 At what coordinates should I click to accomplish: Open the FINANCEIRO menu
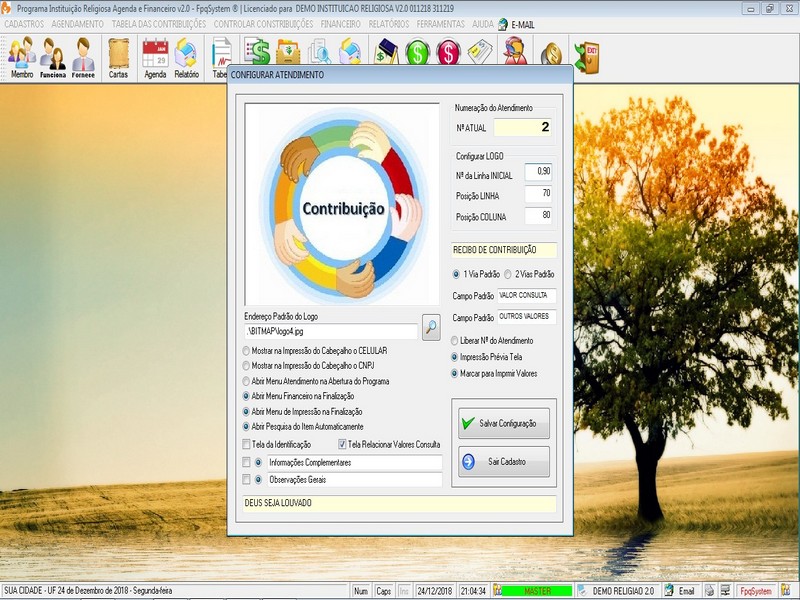pyautogui.click(x=341, y=24)
